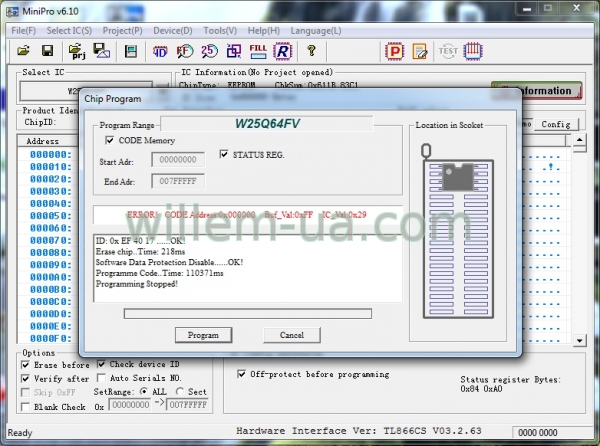The width and height of the screenshot is (600, 446).
Task: Click the programming progress bar
Action: (x=248, y=314)
